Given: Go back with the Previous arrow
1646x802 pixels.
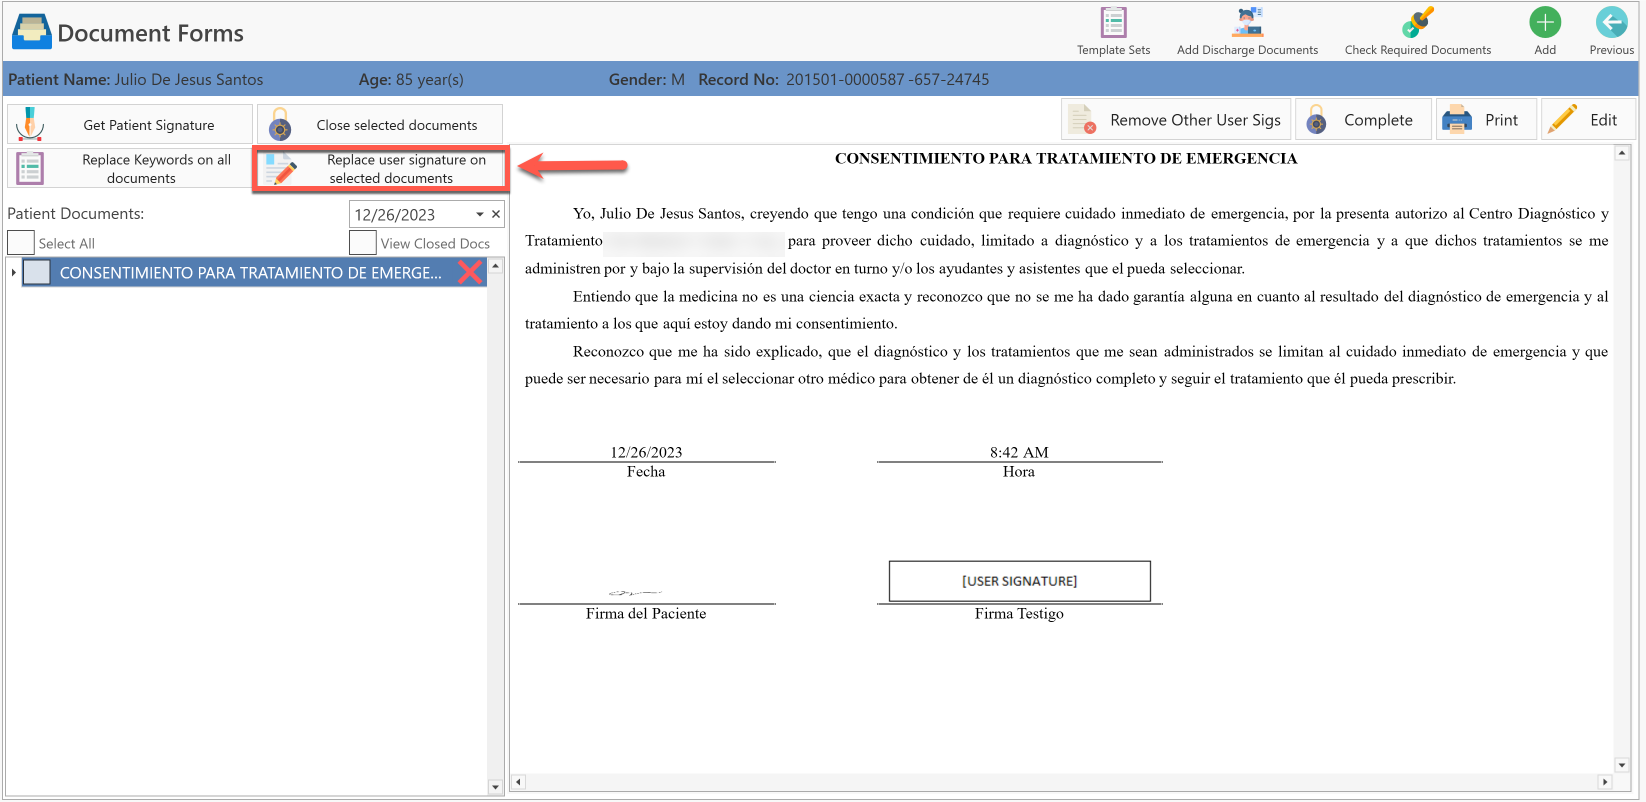Looking at the screenshot, I should [1611, 22].
